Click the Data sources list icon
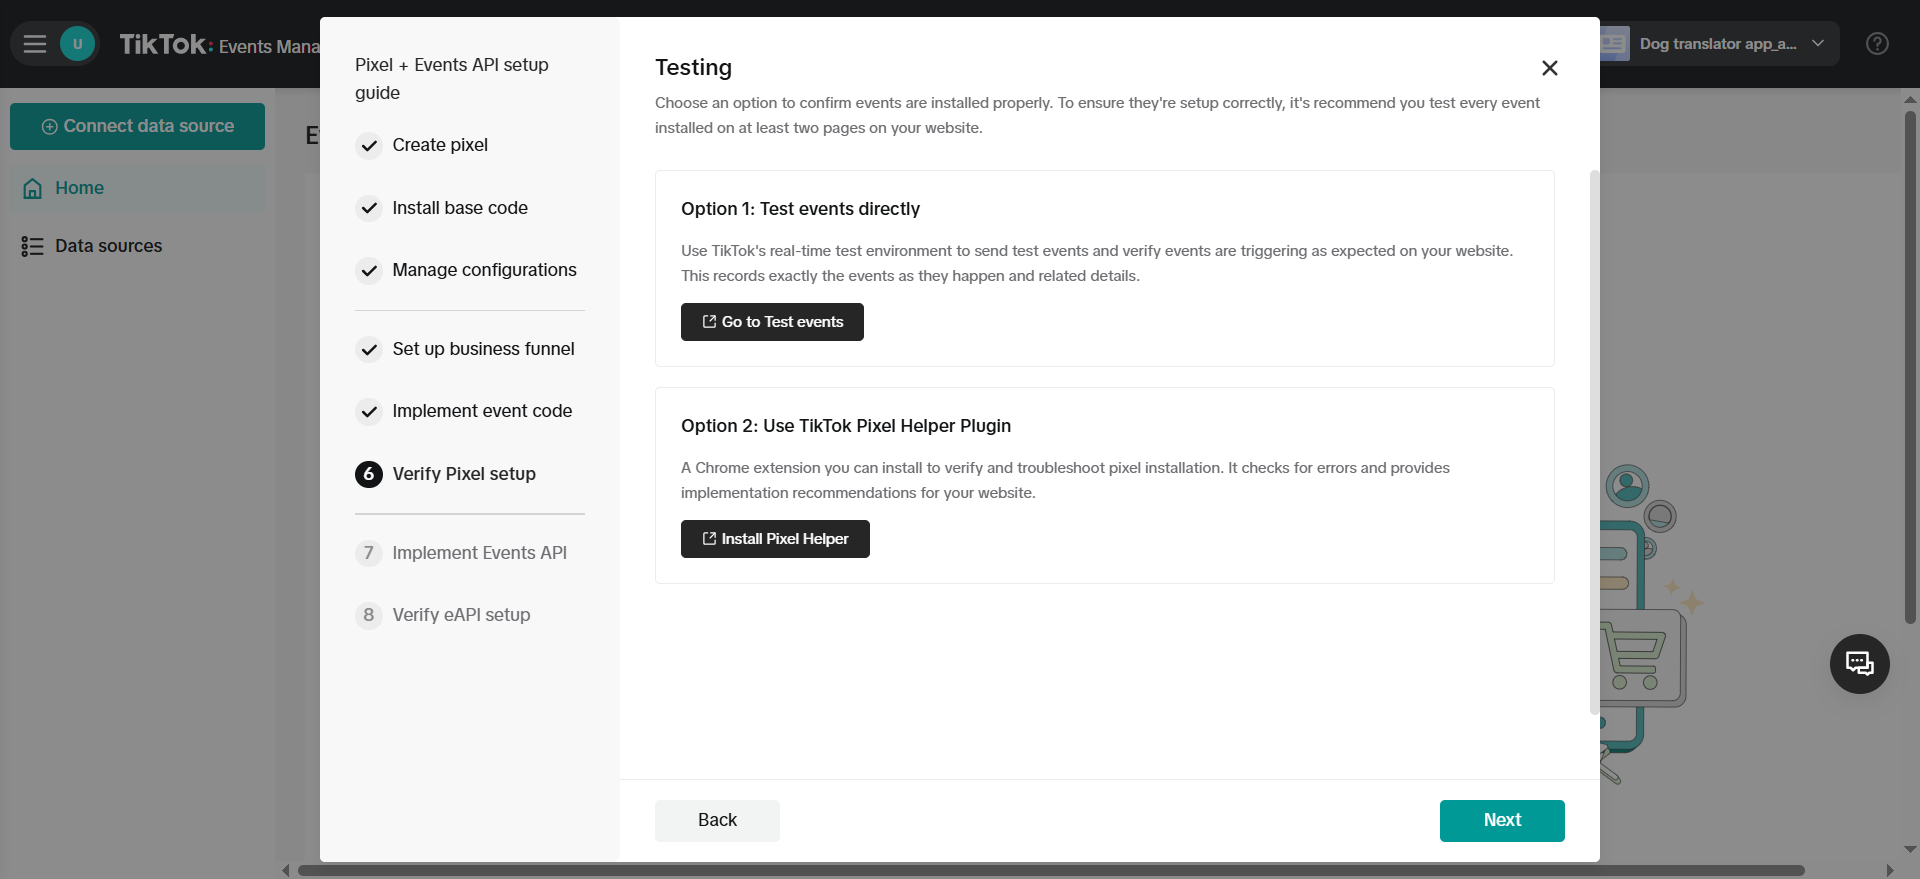Viewport: 1920px width, 879px height. tap(33, 246)
